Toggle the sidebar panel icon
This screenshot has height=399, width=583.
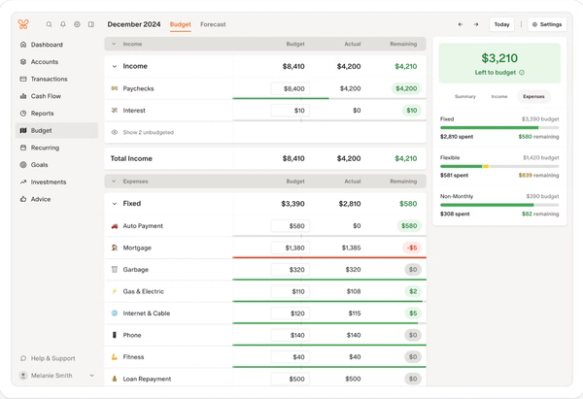pos(91,24)
